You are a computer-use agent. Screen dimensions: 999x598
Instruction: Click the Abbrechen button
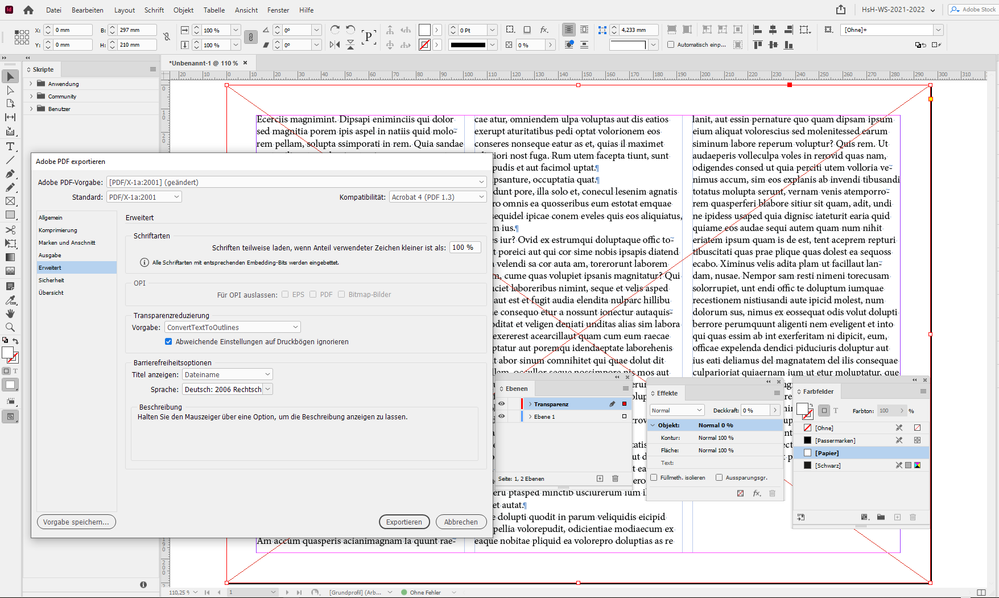[x=461, y=522]
